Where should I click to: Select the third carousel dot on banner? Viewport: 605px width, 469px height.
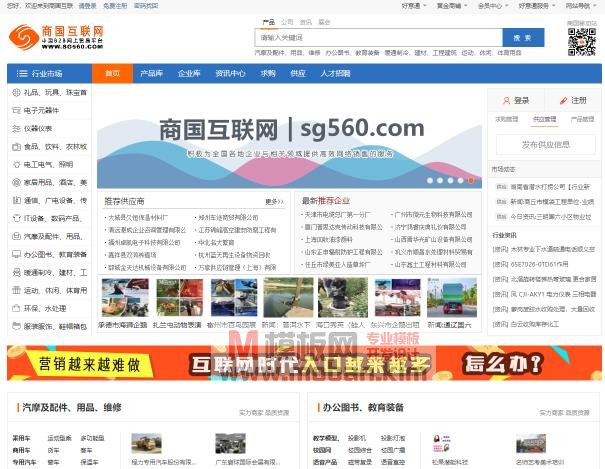click(x=450, y=181)
